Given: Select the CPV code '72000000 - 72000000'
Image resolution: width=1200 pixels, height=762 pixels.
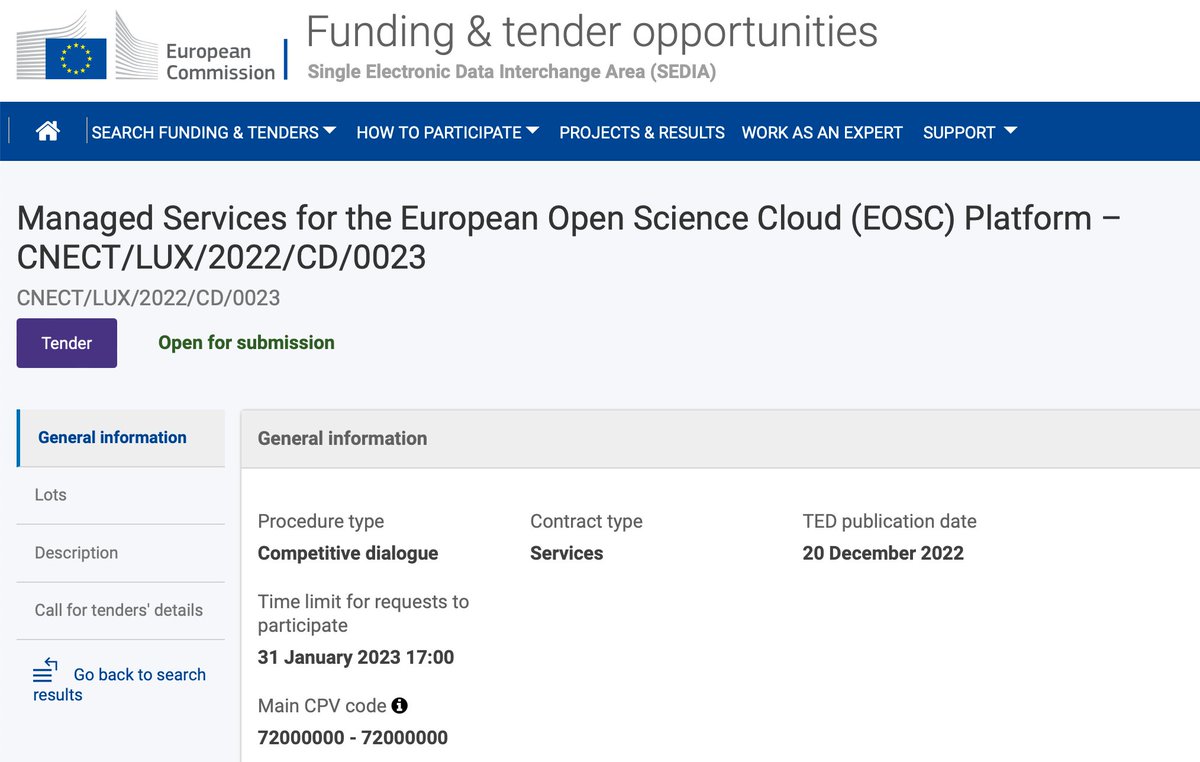Looking at the screenshot, I should tap(353, 738).
